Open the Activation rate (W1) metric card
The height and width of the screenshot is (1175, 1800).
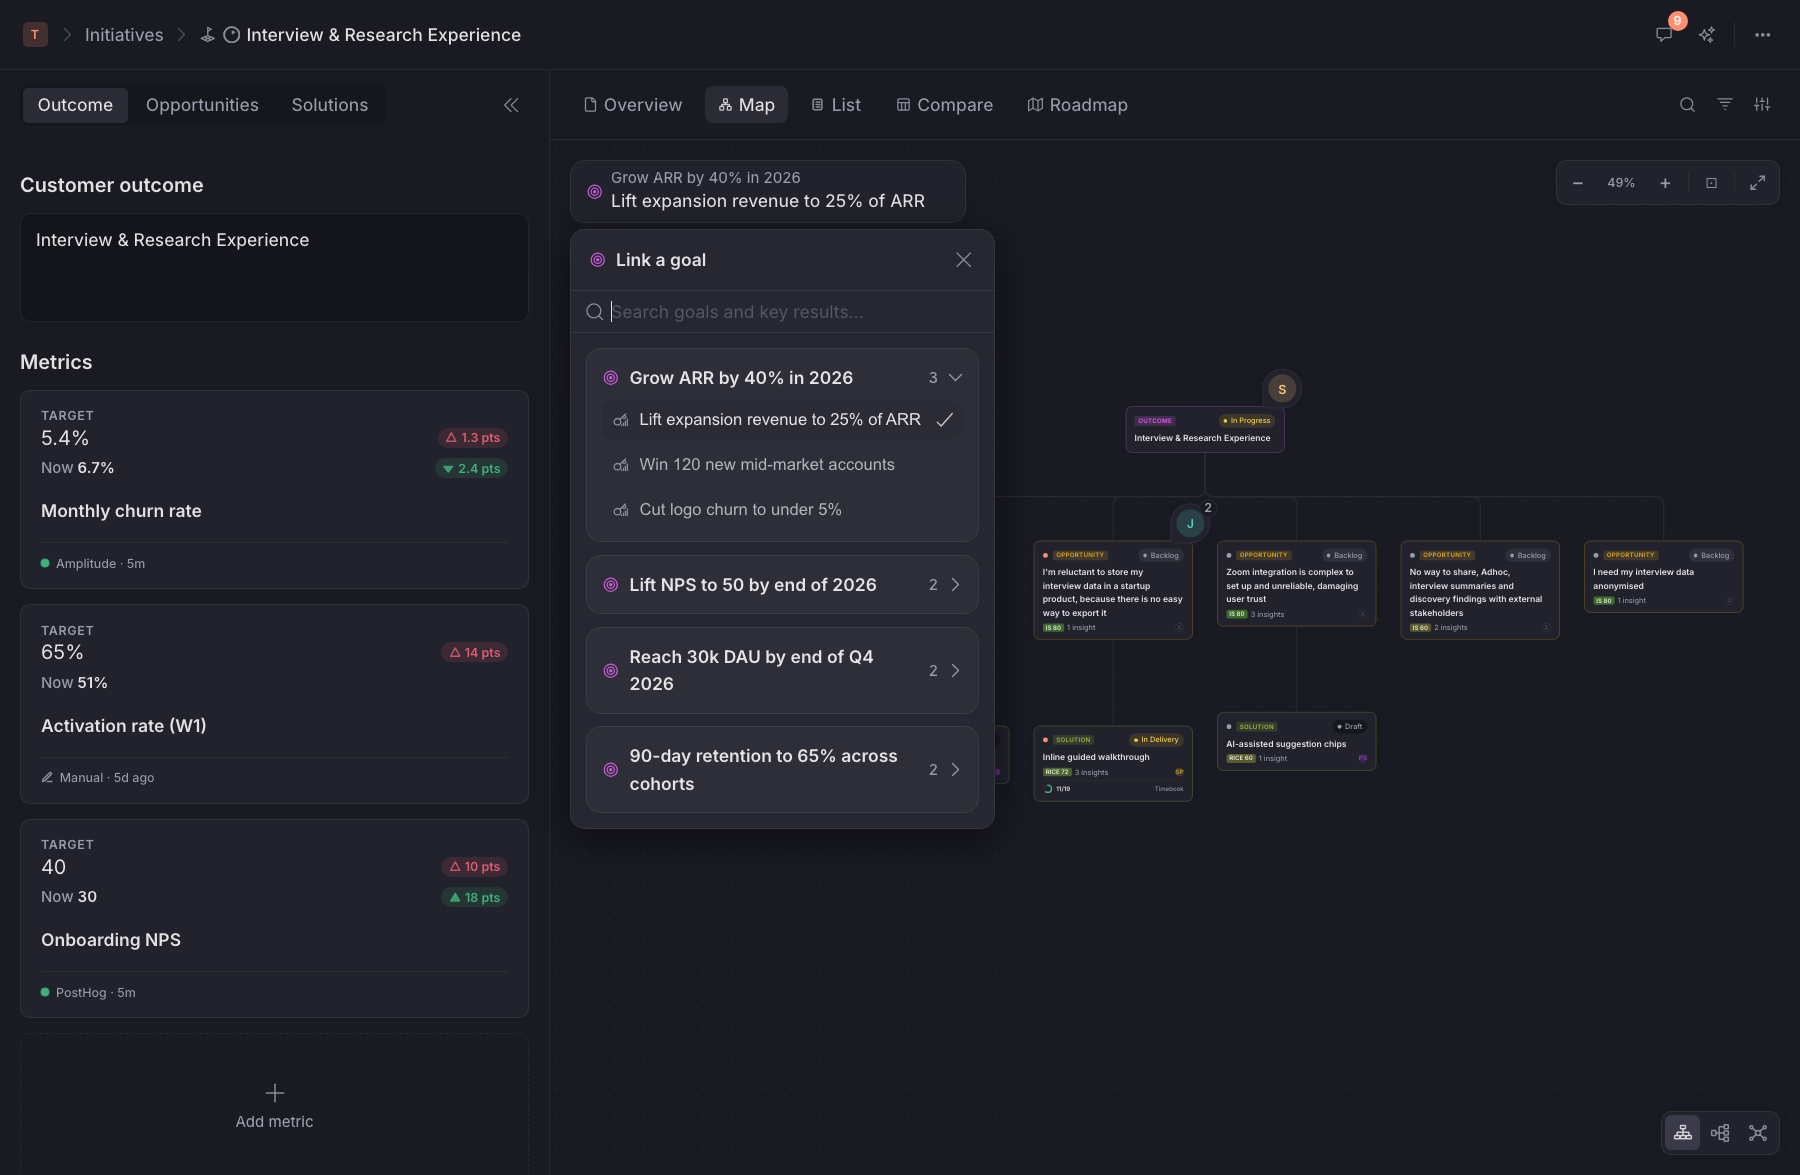pyautogui.click(x=274, y=704)
